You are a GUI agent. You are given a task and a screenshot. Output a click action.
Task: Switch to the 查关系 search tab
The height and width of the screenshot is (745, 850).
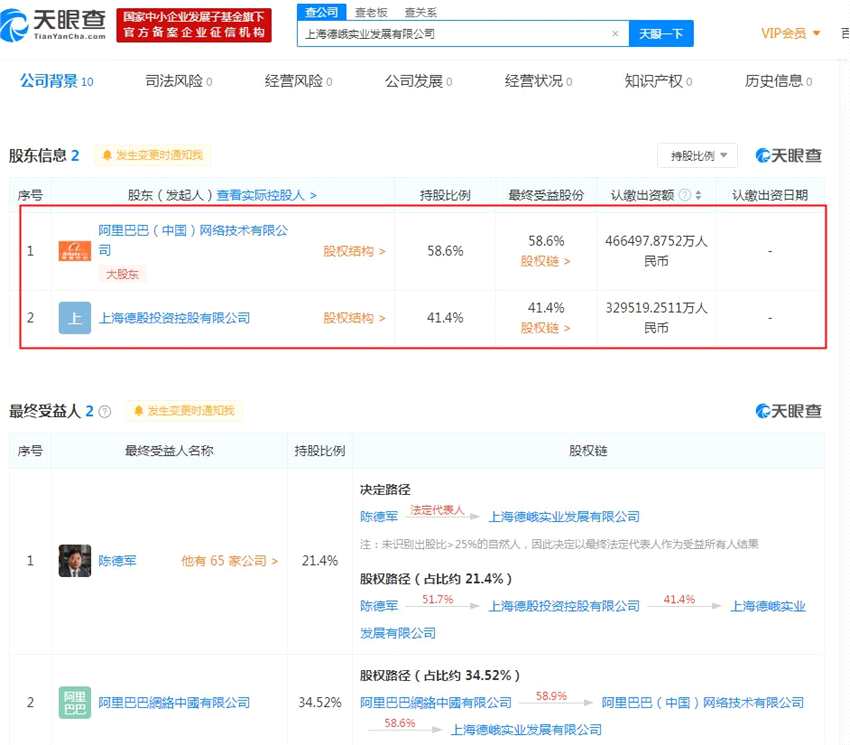421,12
